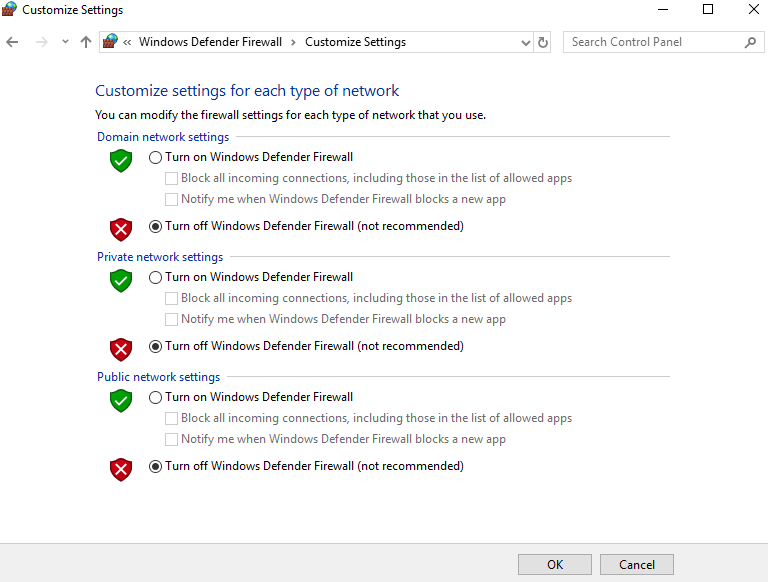Viewport: 768px width, 582px height.
Task: Click the green shield under Public network settings
Action: click(x=121, y=400)
